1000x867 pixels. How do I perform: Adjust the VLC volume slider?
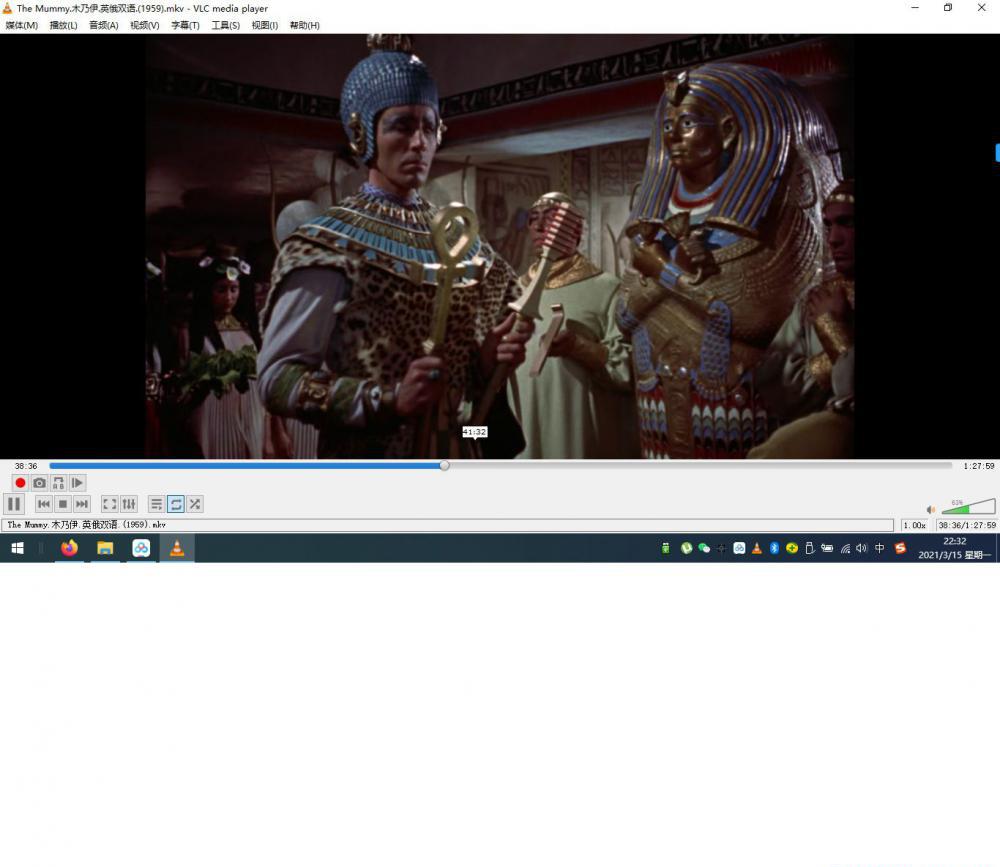(968, 507)
